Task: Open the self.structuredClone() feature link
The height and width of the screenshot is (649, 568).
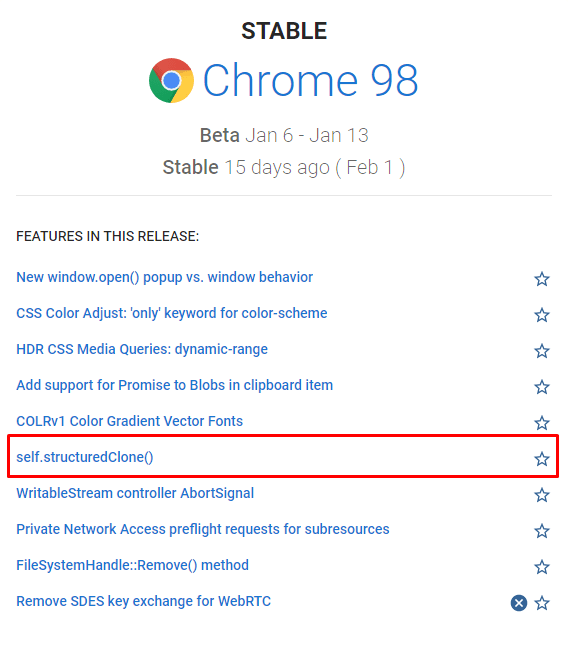Action: 85,457
